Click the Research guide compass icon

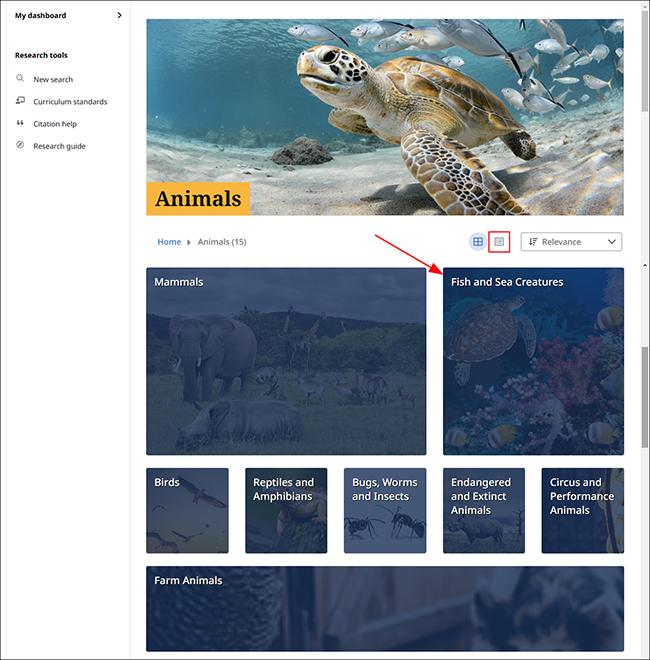click(20, 145)
